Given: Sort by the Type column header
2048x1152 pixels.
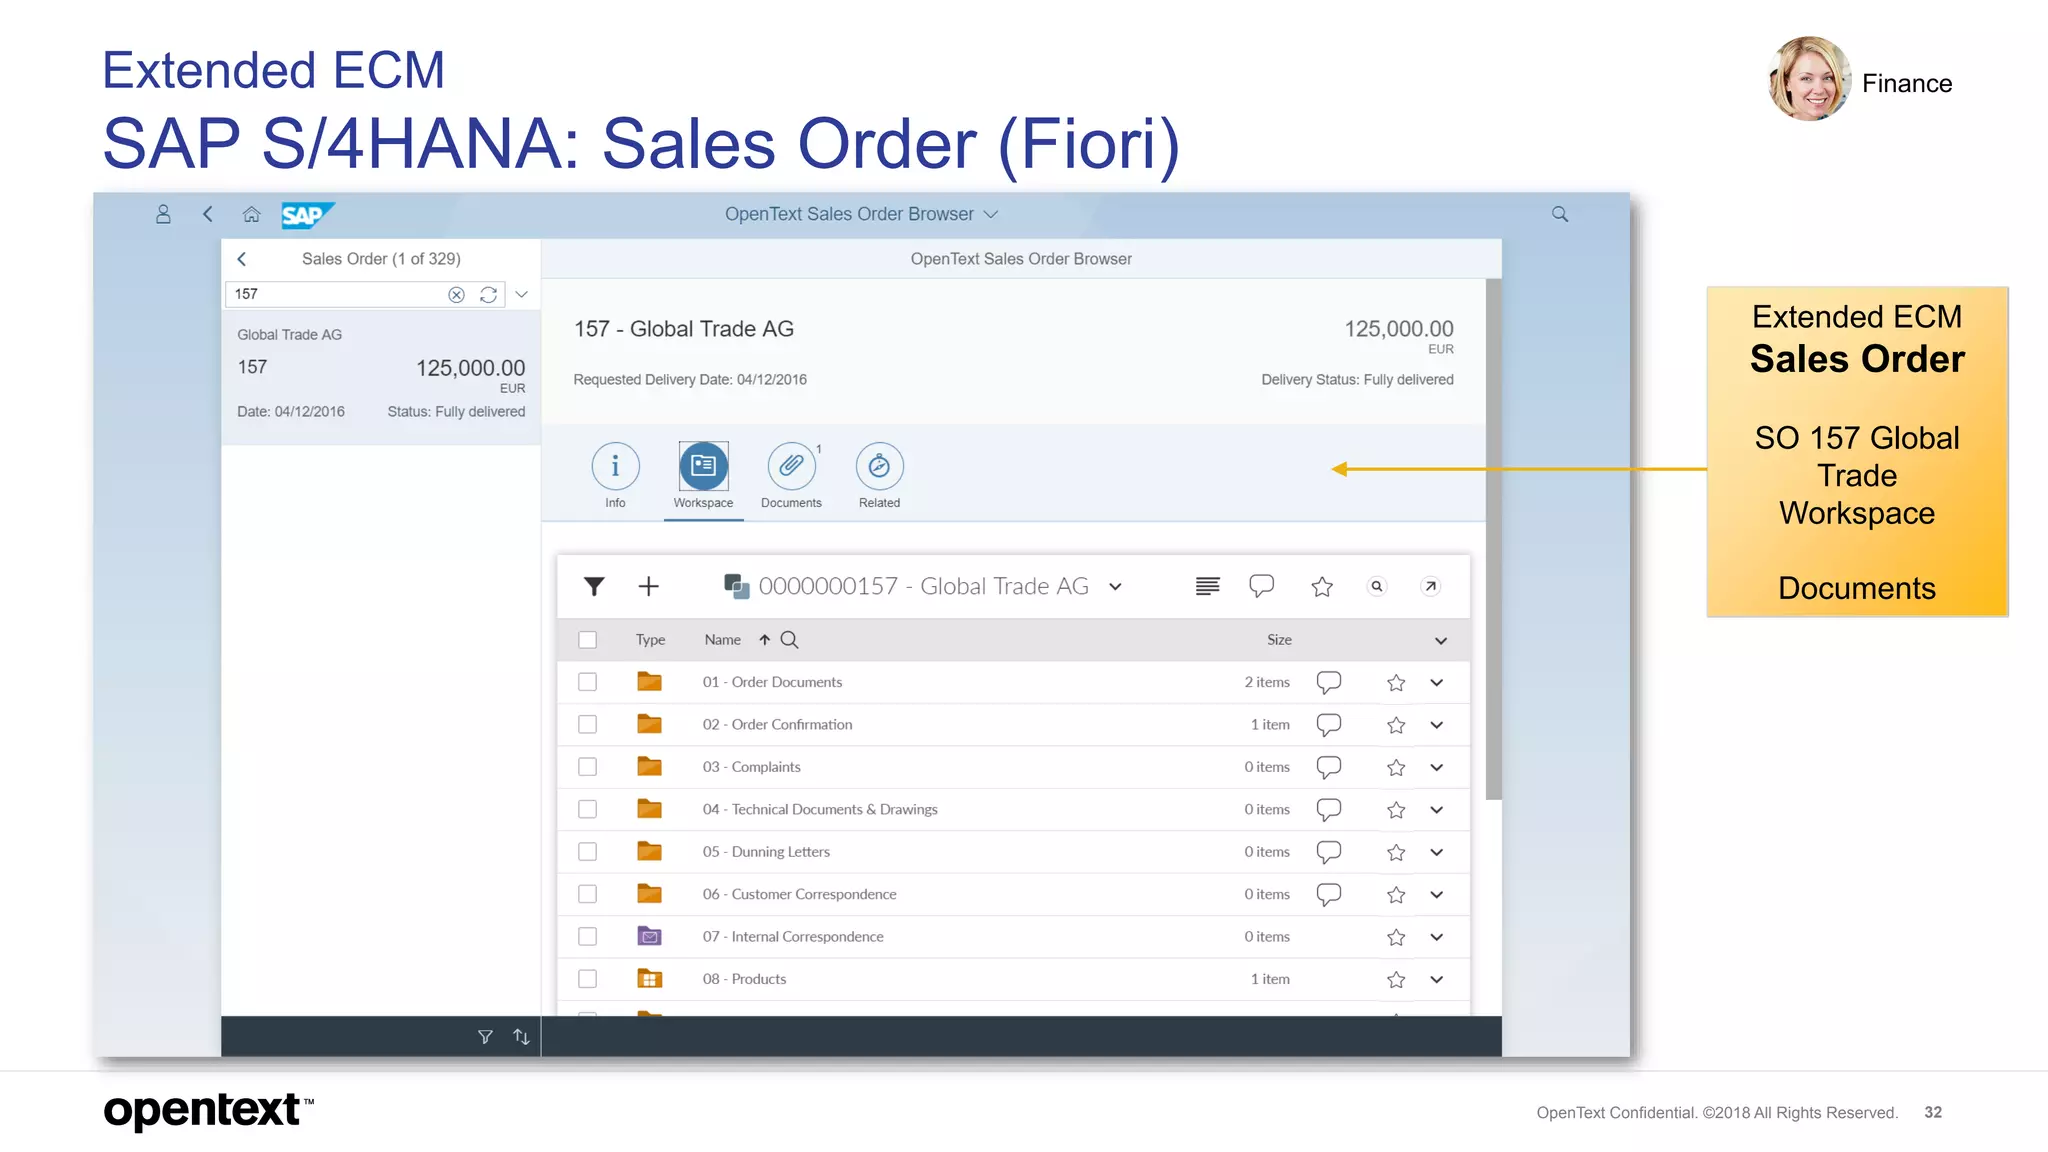Looking at the screenshot, I should (650, 640).
